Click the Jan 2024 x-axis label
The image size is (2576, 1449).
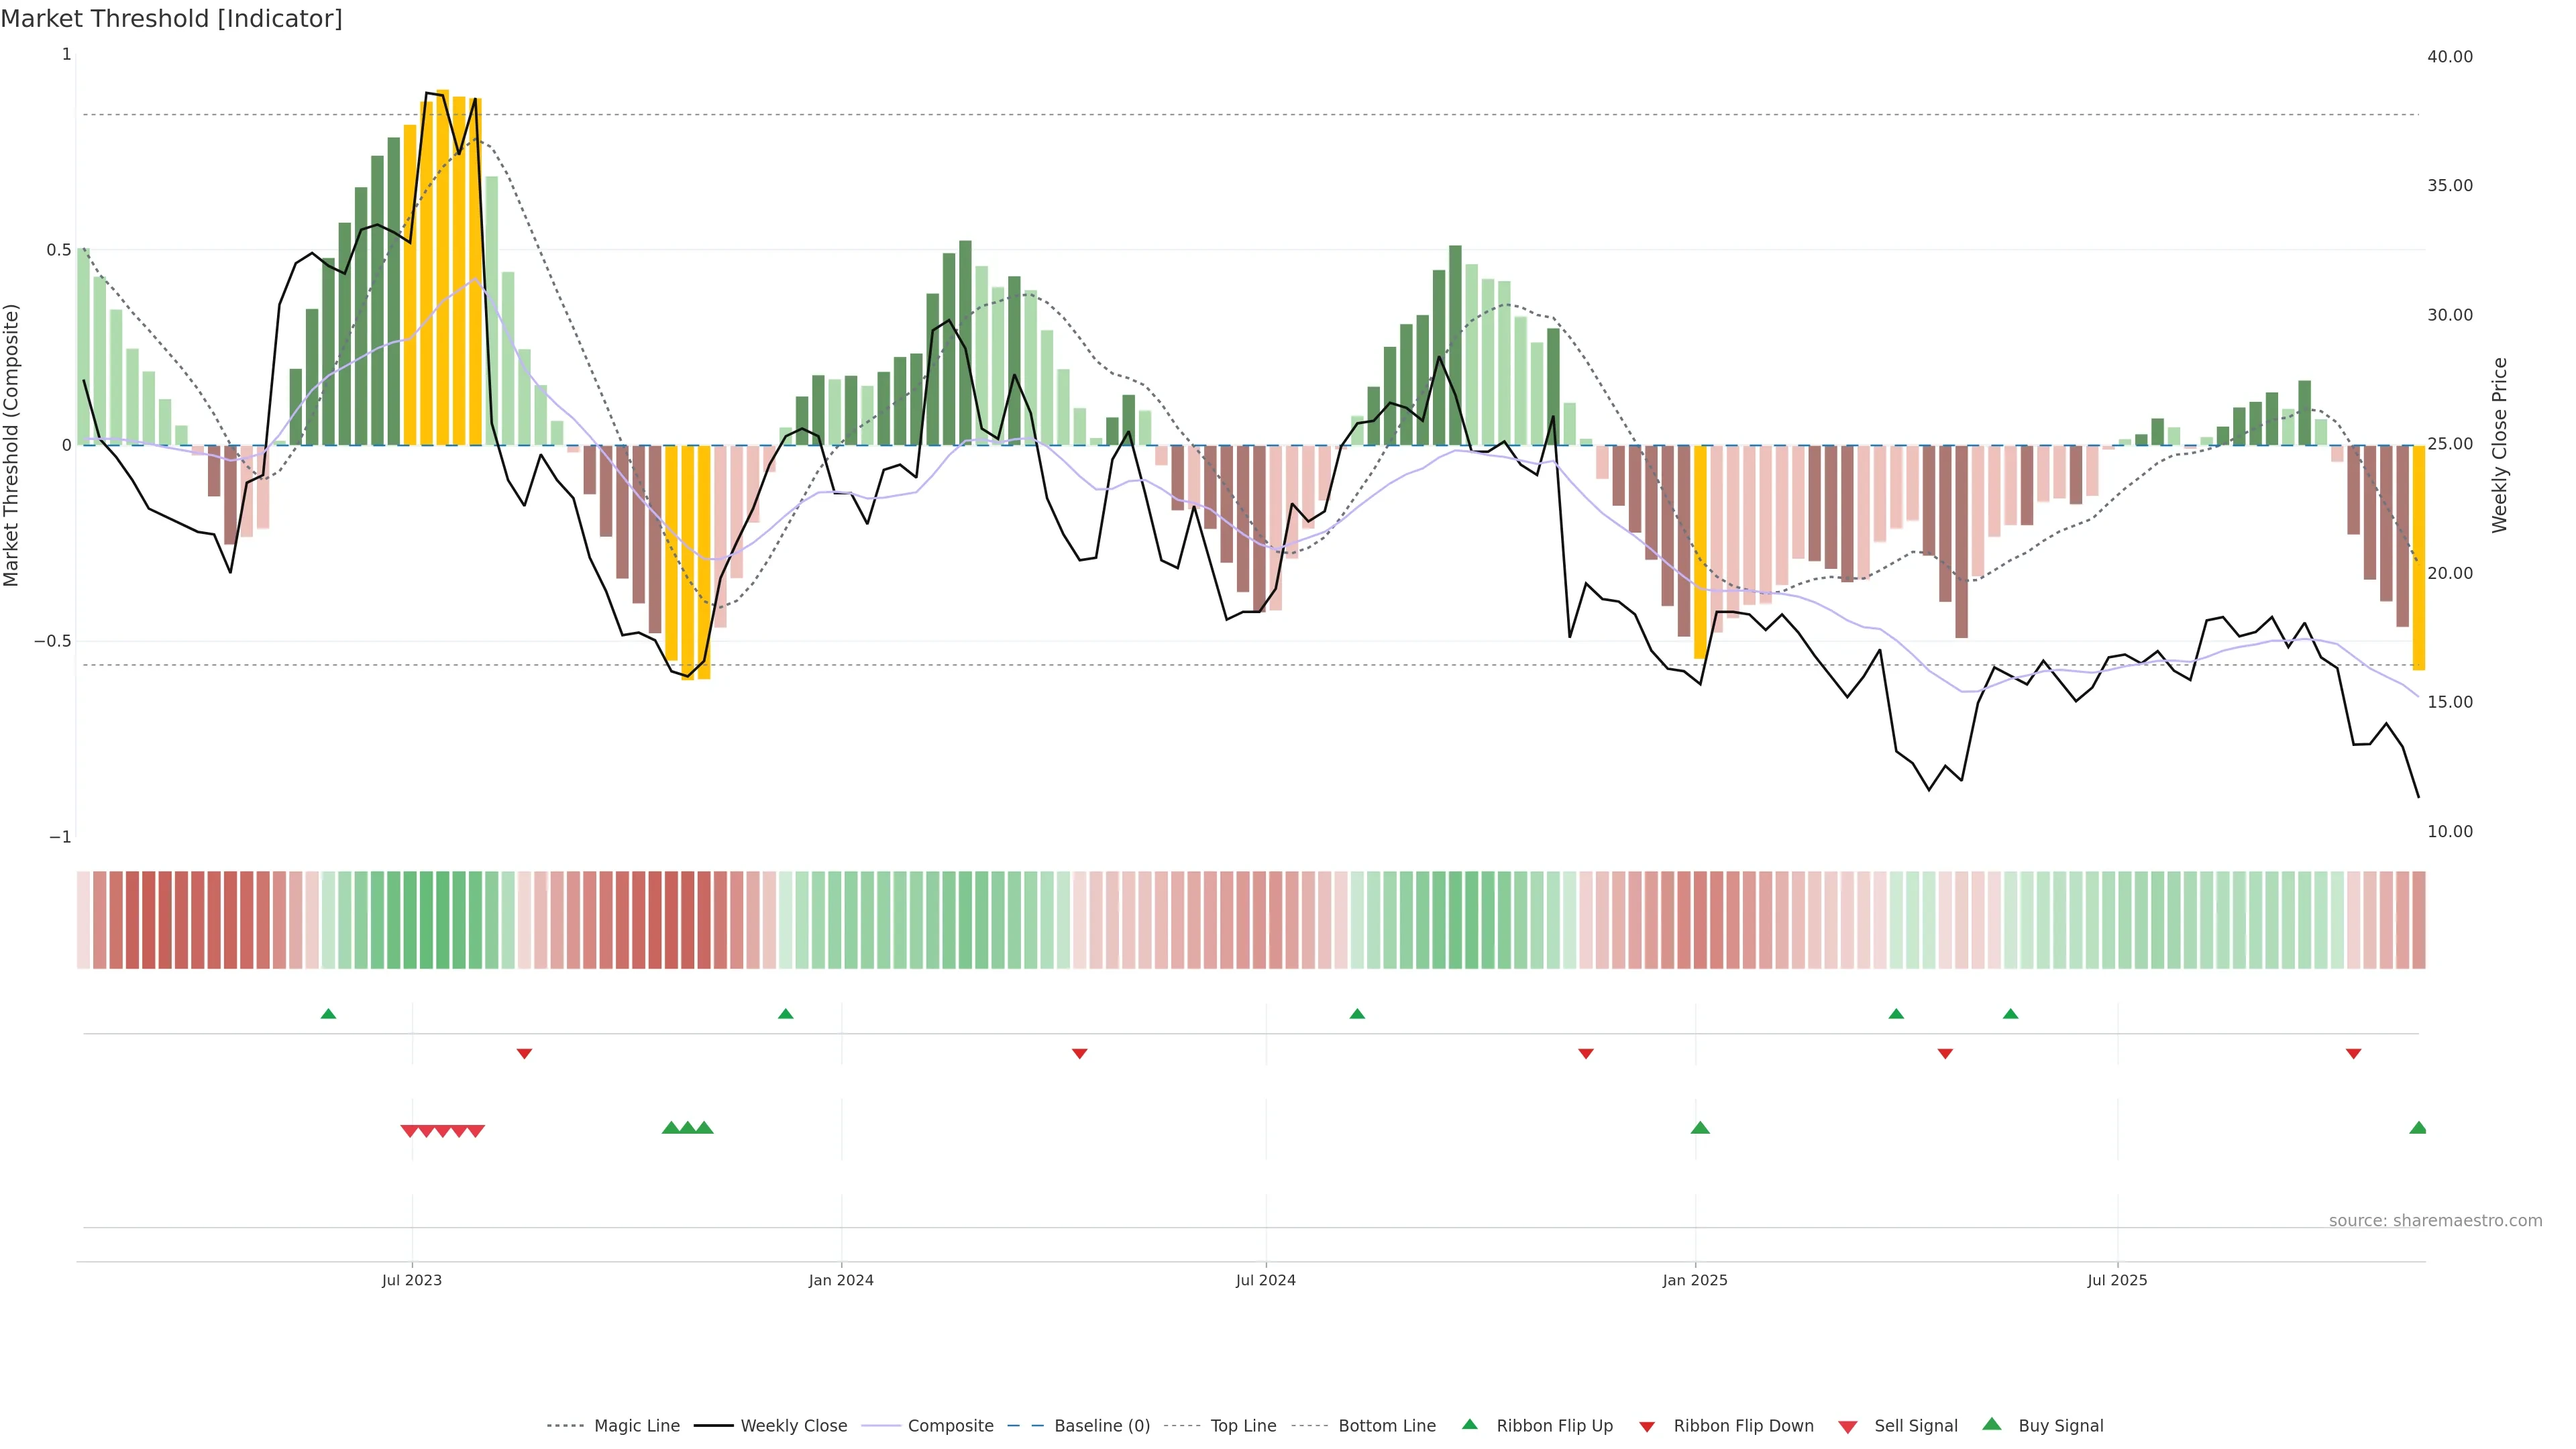coord(841,1280)
